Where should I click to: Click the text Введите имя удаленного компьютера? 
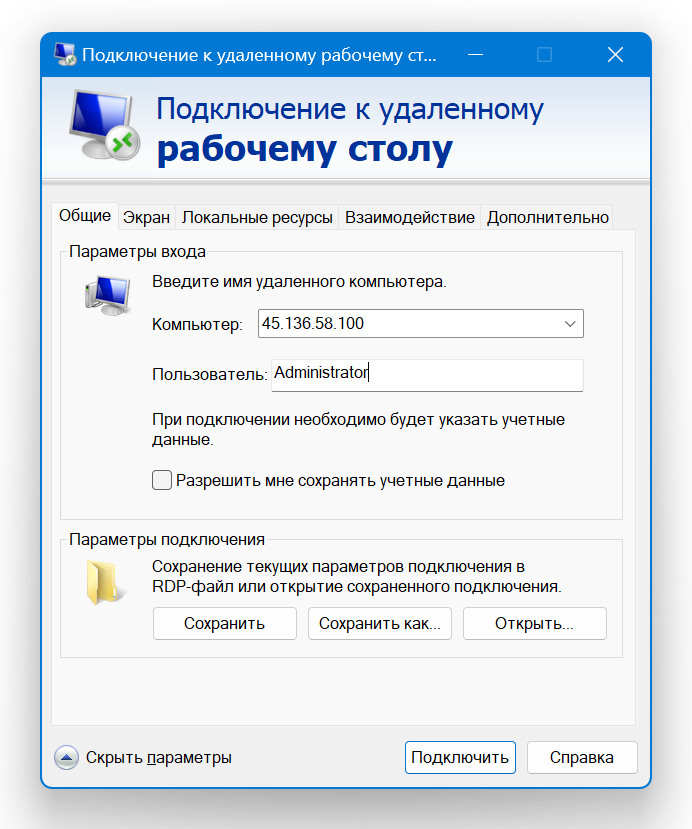299,282
